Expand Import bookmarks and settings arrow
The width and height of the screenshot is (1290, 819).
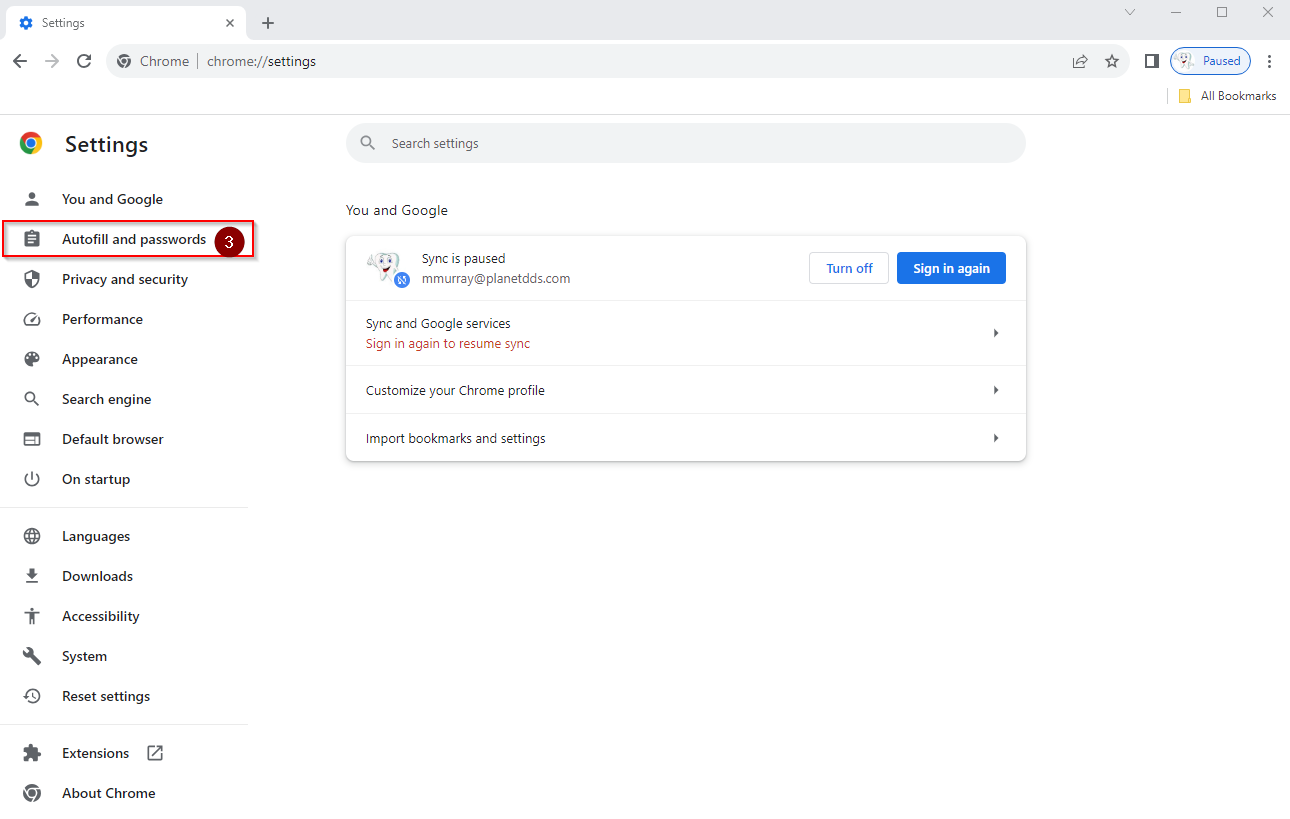click(995, 438)
